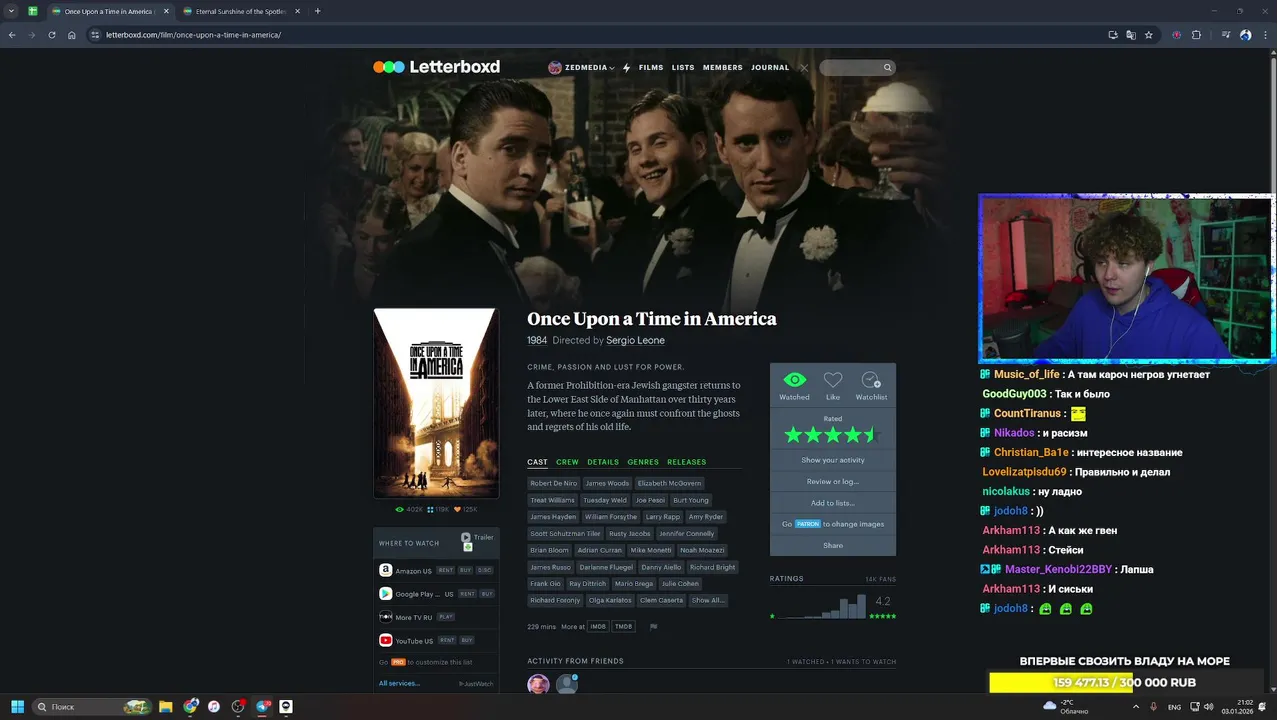Click the ratings histogram bars
Image resolution: width=1277 pixels, height=720 pixels.
(x=823, y=606)
